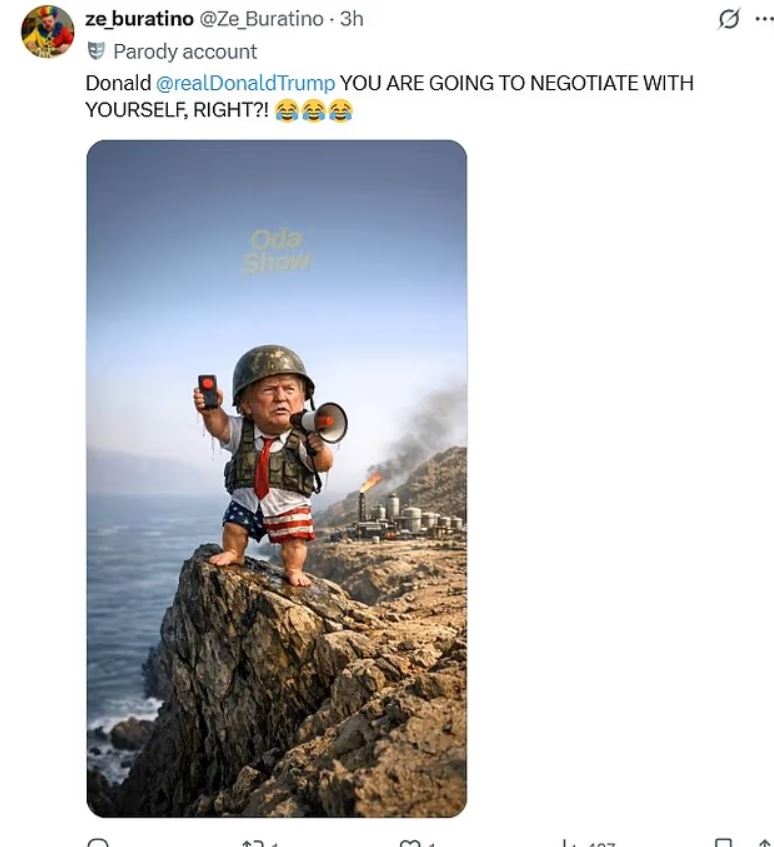Open the @Ze_Buratino handle link
The image size is (774, 847).
(x=263, y=19)
